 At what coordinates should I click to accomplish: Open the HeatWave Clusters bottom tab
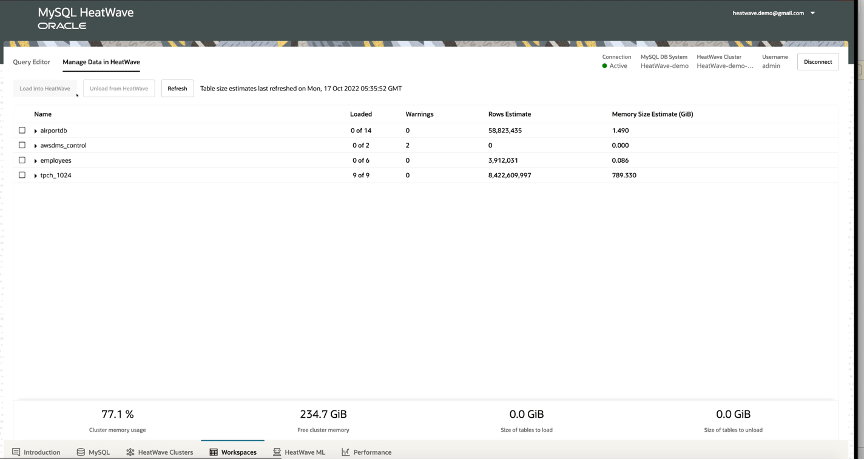coord(160,452)
